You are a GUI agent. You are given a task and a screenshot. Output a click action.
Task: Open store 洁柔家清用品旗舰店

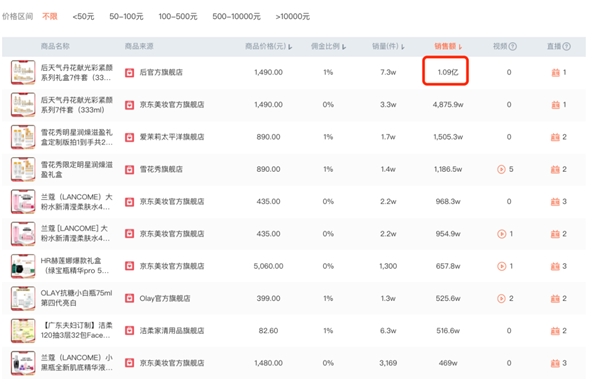(172, 331)
